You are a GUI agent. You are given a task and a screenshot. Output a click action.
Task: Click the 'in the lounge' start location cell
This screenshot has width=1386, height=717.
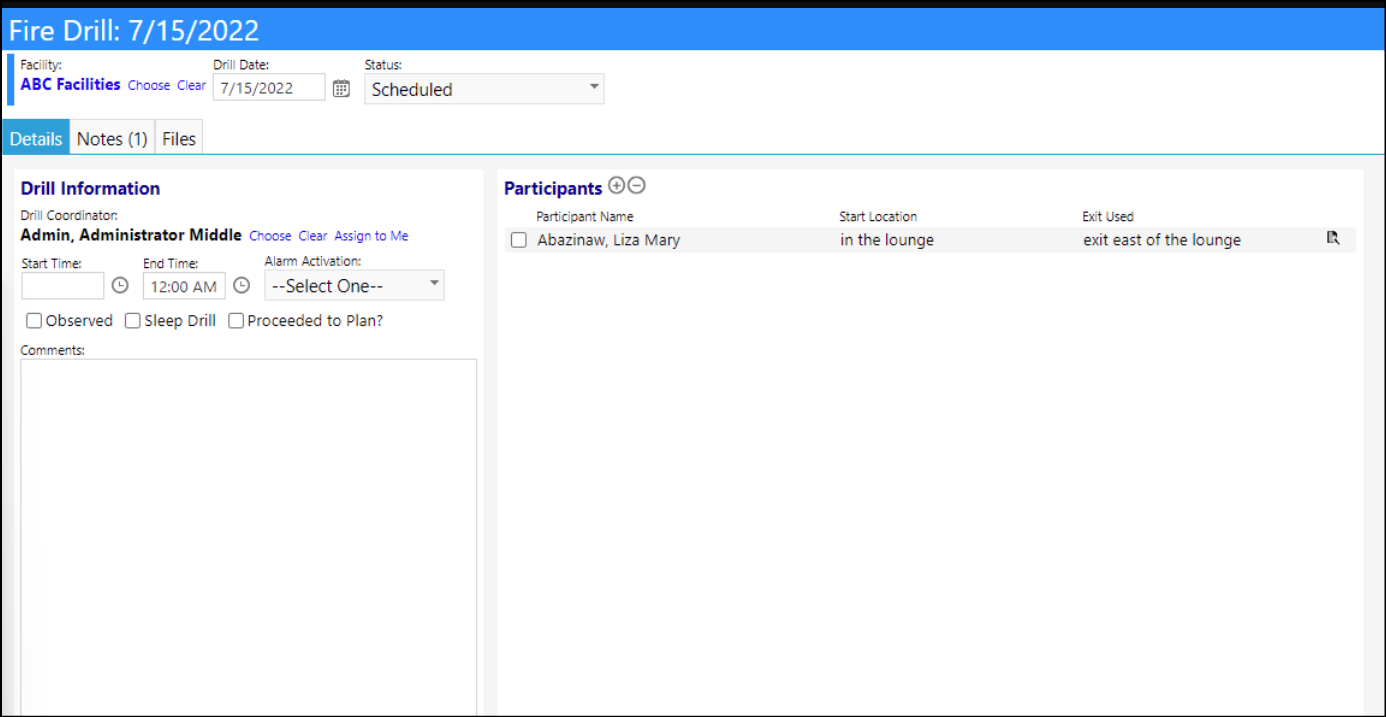887,240
